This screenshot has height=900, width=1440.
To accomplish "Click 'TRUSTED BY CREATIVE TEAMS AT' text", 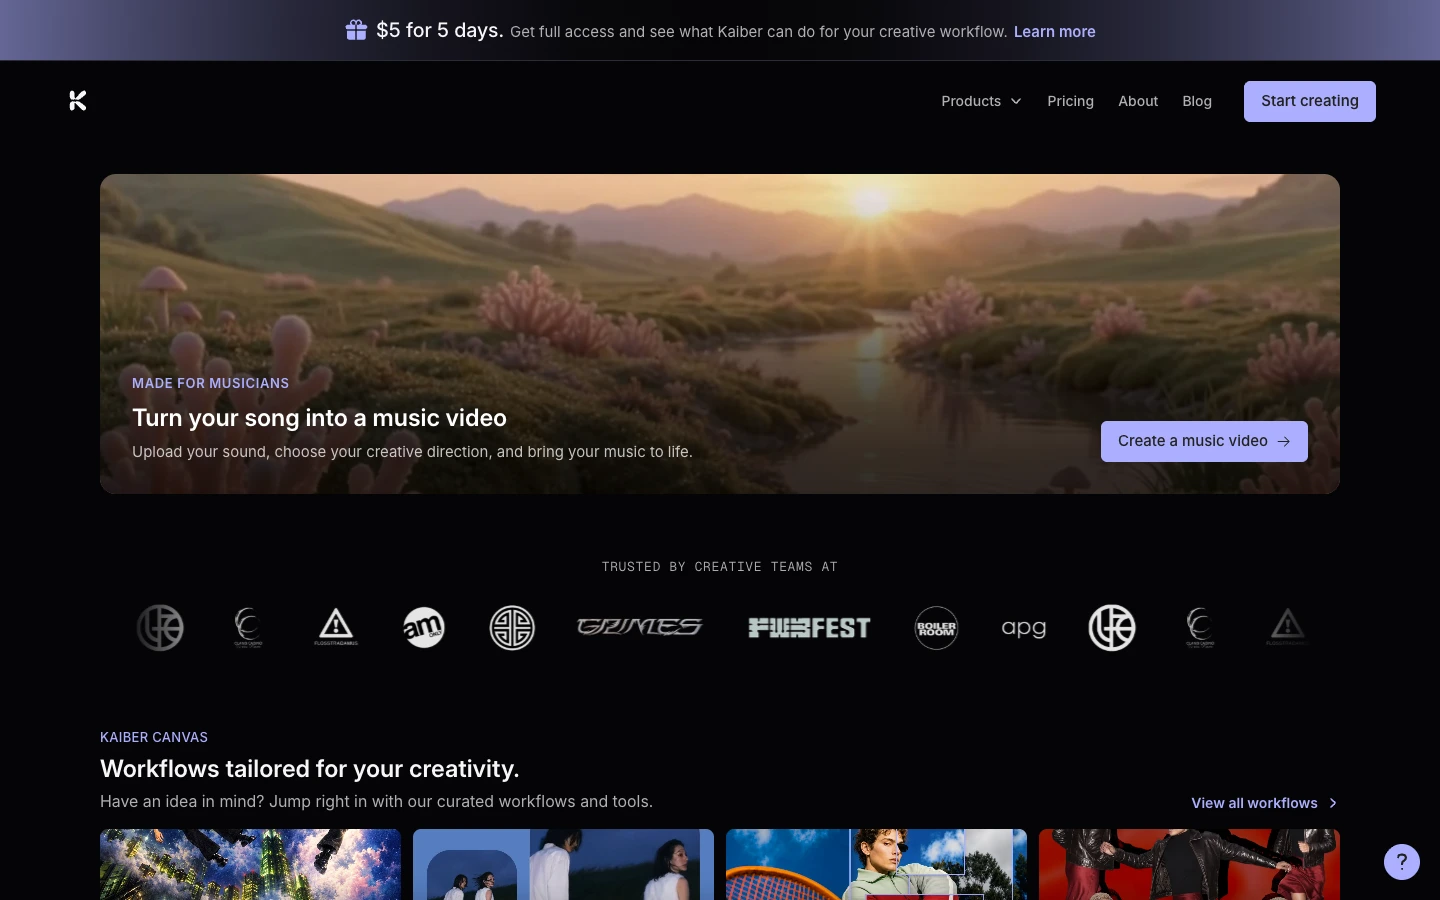I will [720, 567].
